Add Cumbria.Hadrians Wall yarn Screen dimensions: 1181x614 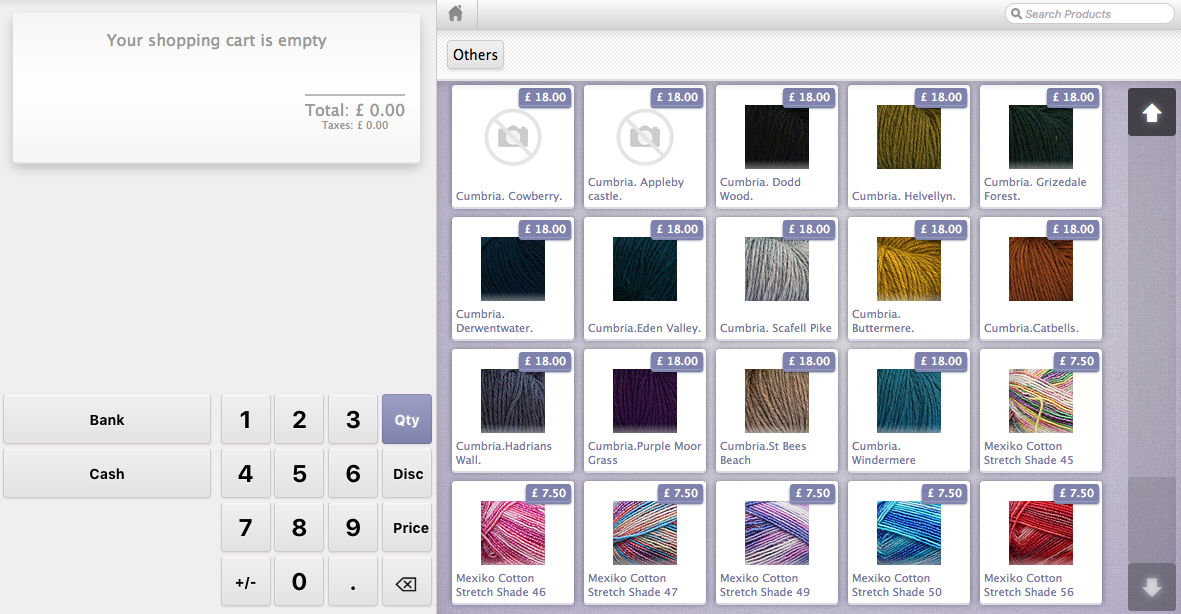513,411
